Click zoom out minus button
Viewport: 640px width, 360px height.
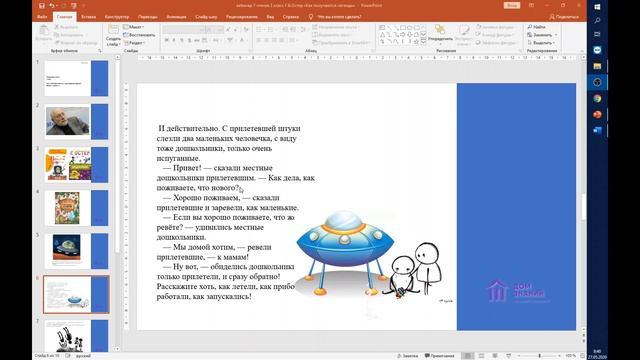[519, 356]
